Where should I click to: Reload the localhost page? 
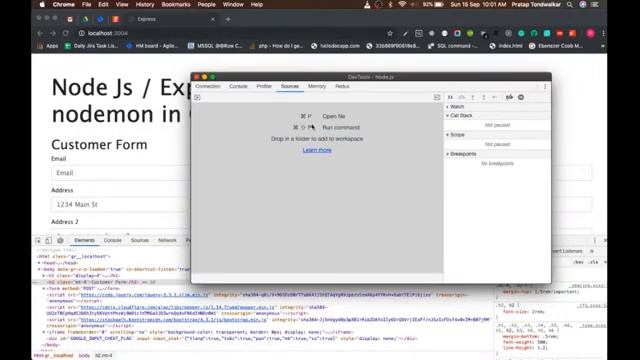click(66, 33)
